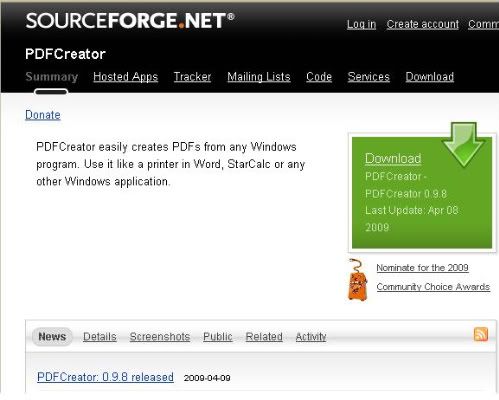Click the SourceForge.net logo
The height and width of the screenshot is (400, 499).
(x=130, y=21)
